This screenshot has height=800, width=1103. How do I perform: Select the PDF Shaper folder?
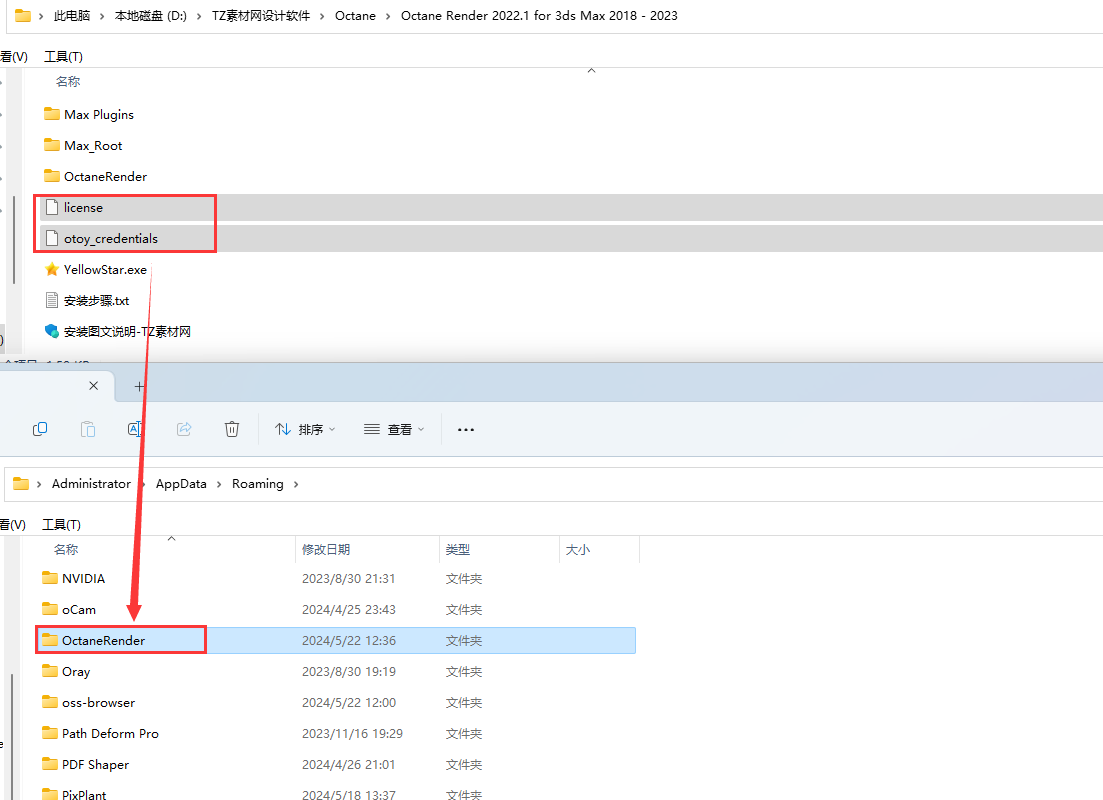click(85, 764)
